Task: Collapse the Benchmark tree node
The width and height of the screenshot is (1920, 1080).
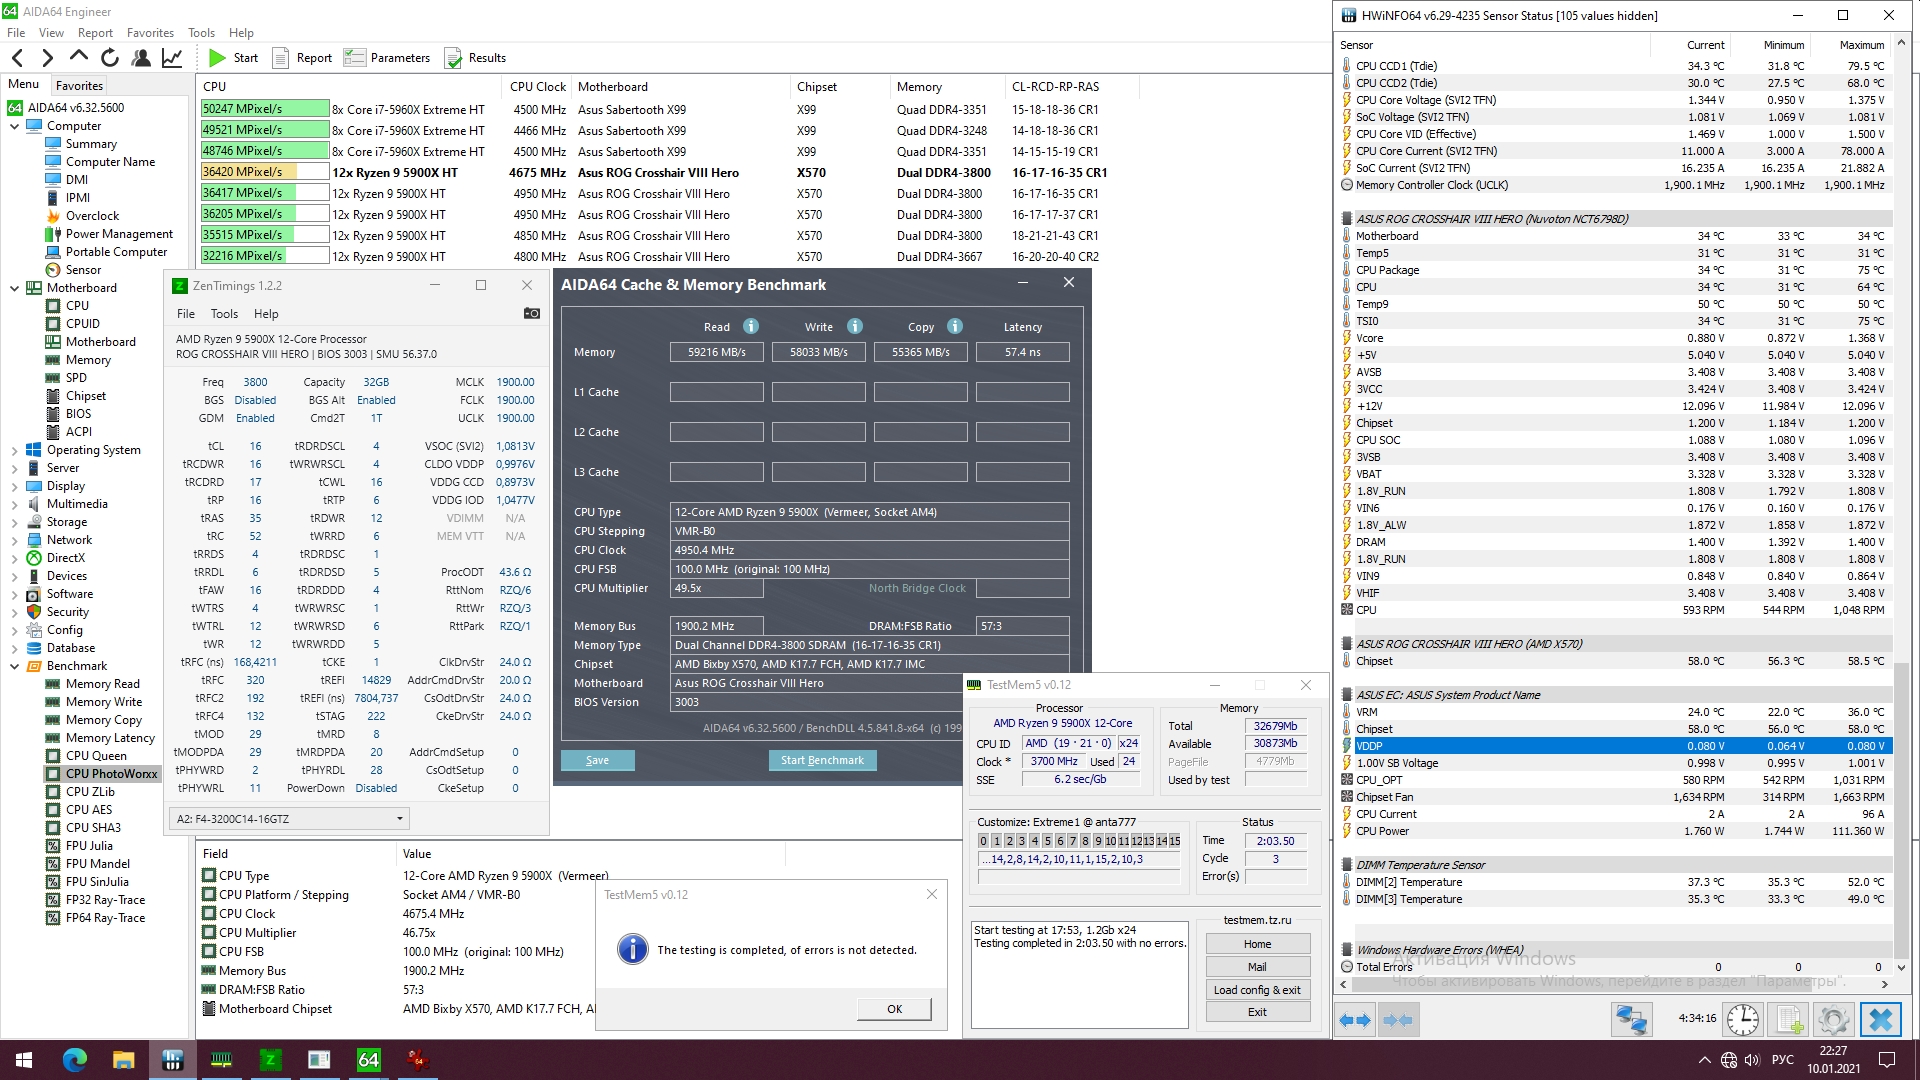Action: pos(14,666)
